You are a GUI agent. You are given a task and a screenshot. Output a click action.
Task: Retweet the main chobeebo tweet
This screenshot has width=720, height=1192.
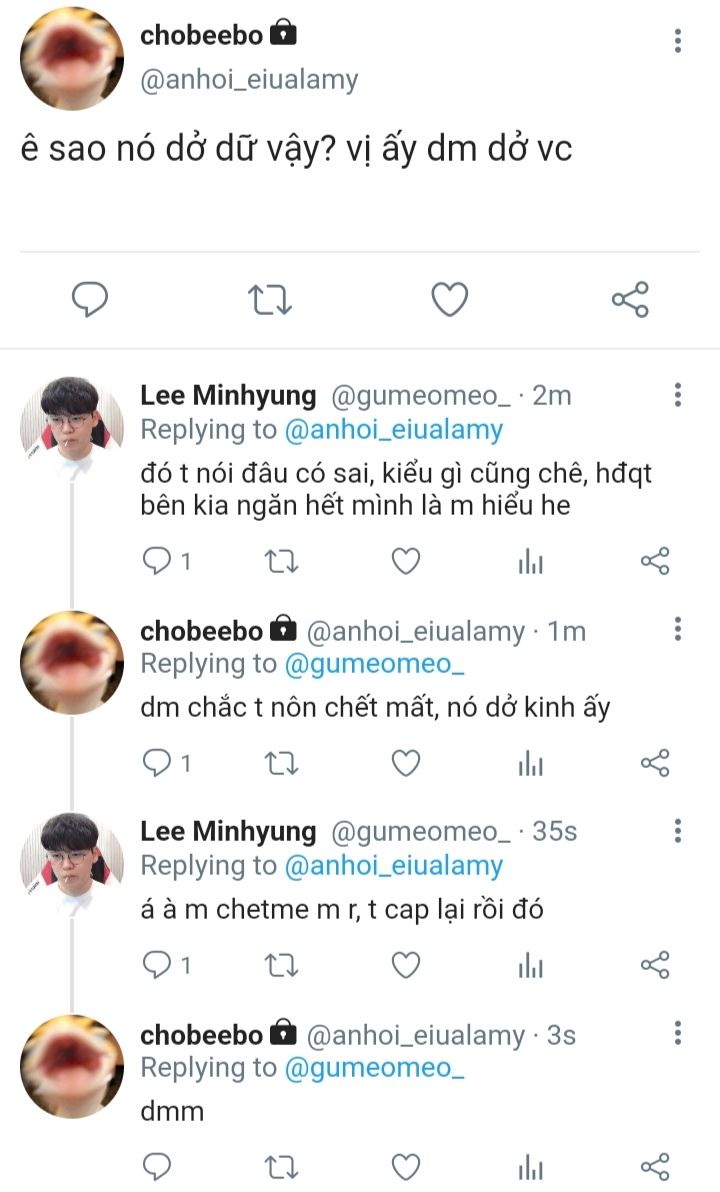click(270, 299)
